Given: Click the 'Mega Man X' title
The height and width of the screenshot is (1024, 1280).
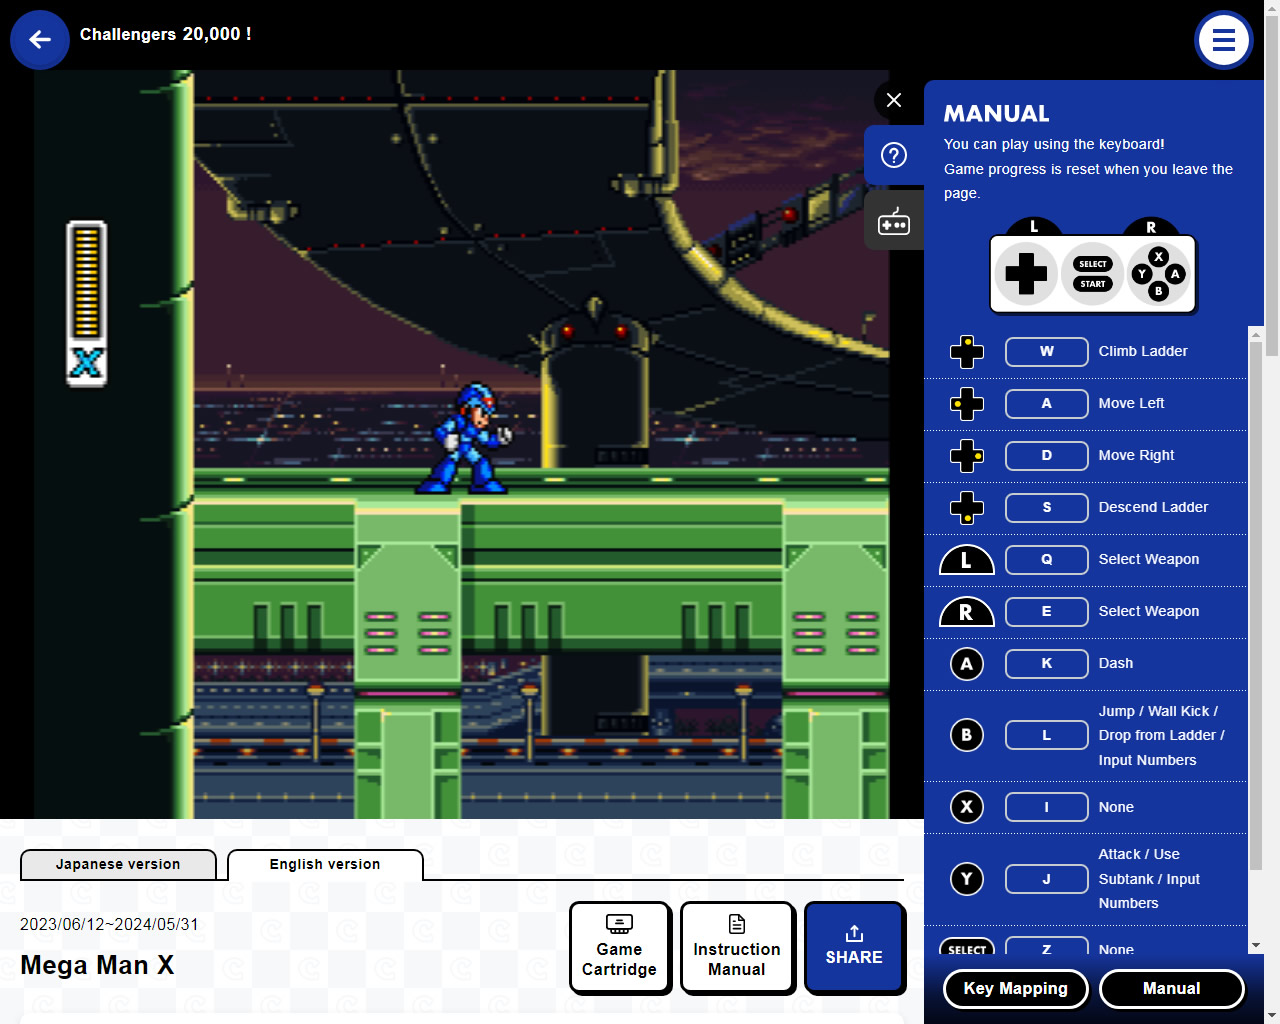Looking at the screenshot, I should tap(97, 965).
